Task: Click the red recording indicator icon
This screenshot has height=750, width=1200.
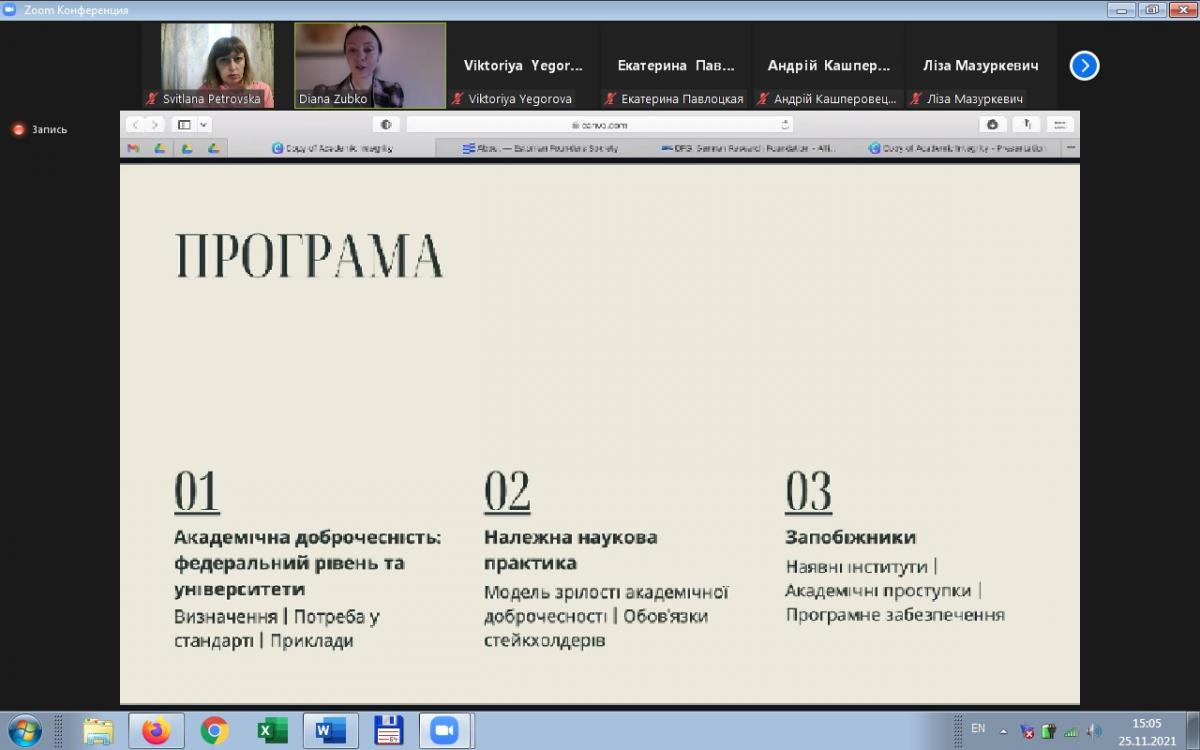Action: point(18,129)
